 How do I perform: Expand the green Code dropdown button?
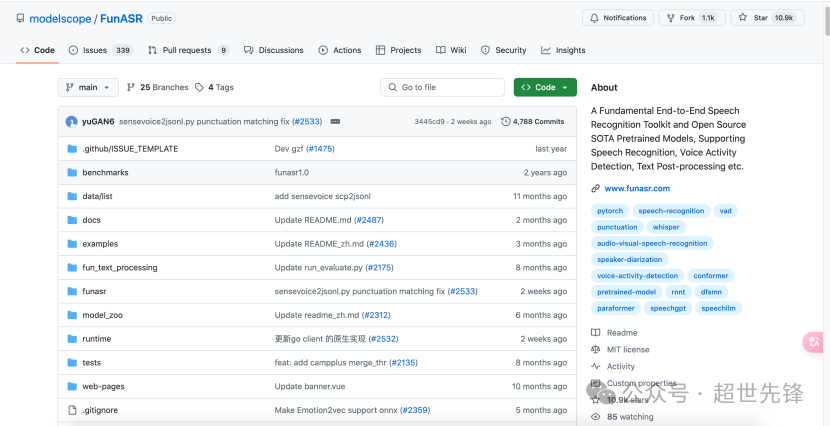click(x=545, y=87)
